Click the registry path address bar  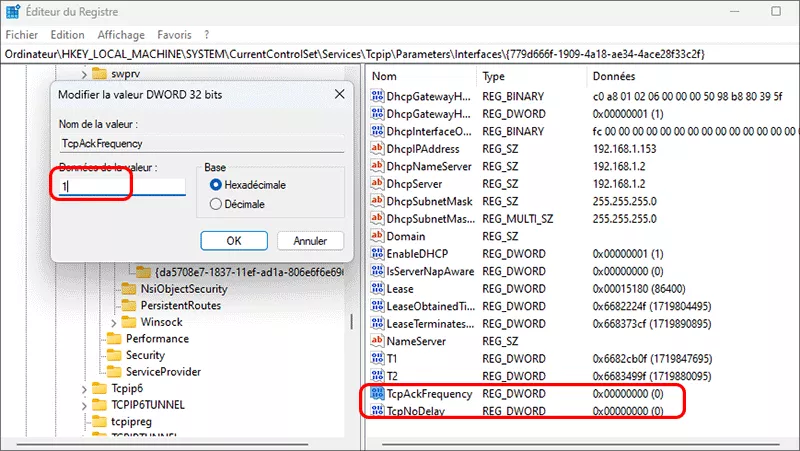(400, 53)
